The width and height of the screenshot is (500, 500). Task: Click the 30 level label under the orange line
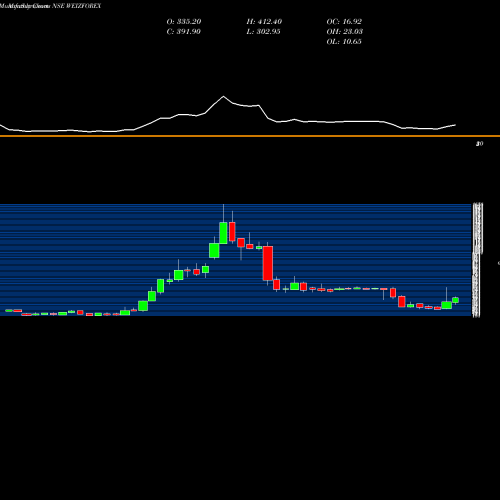tap(479, 144)
